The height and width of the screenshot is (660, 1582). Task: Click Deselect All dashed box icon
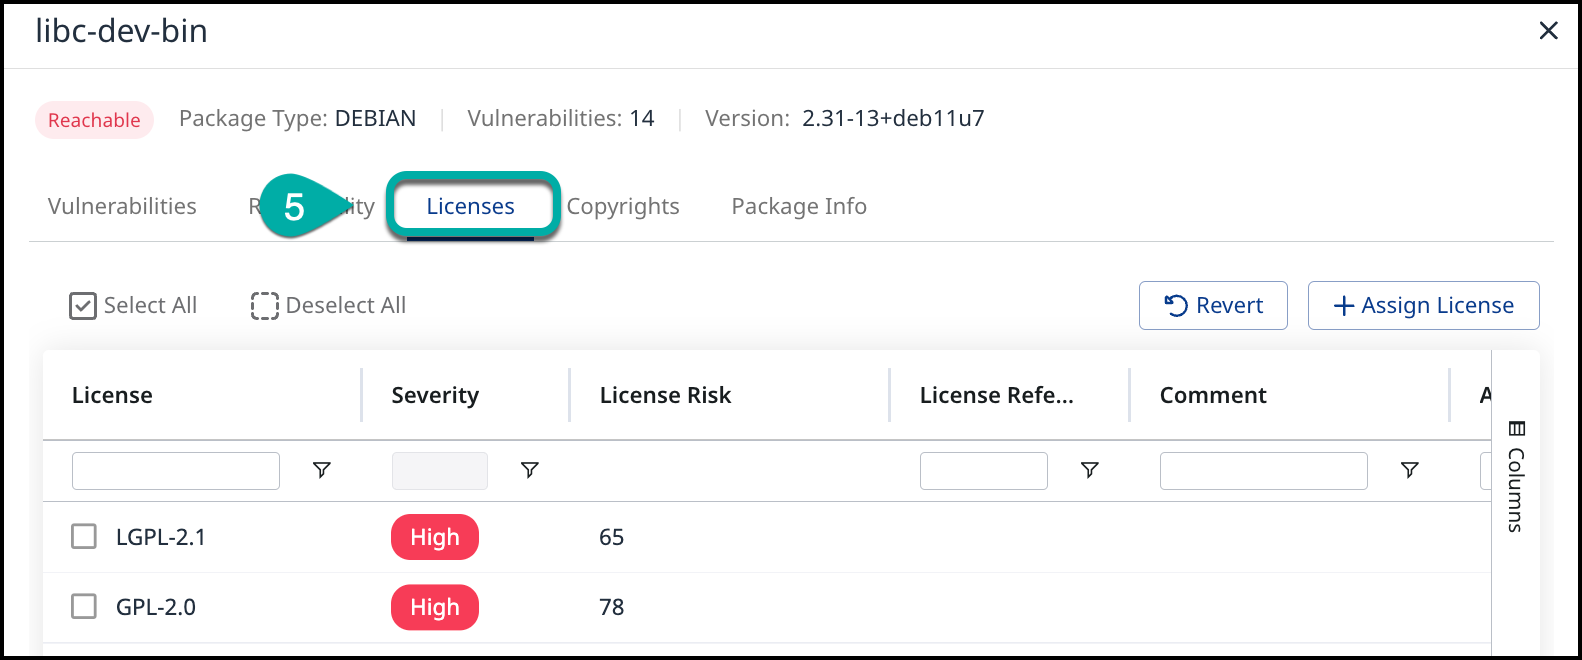click(x=265, y=306)
